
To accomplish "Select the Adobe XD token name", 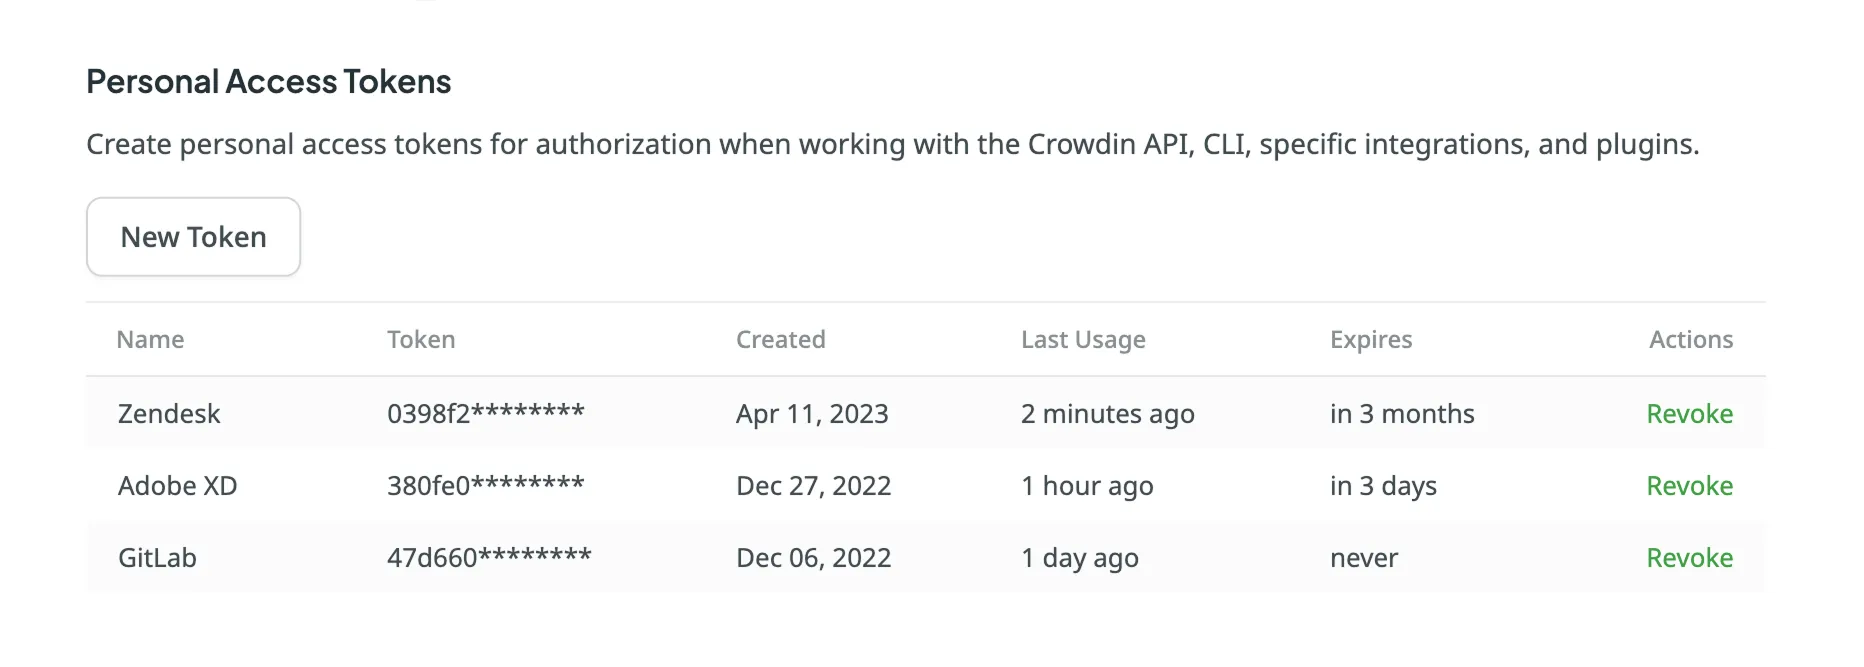I will (x=178, y=486).
